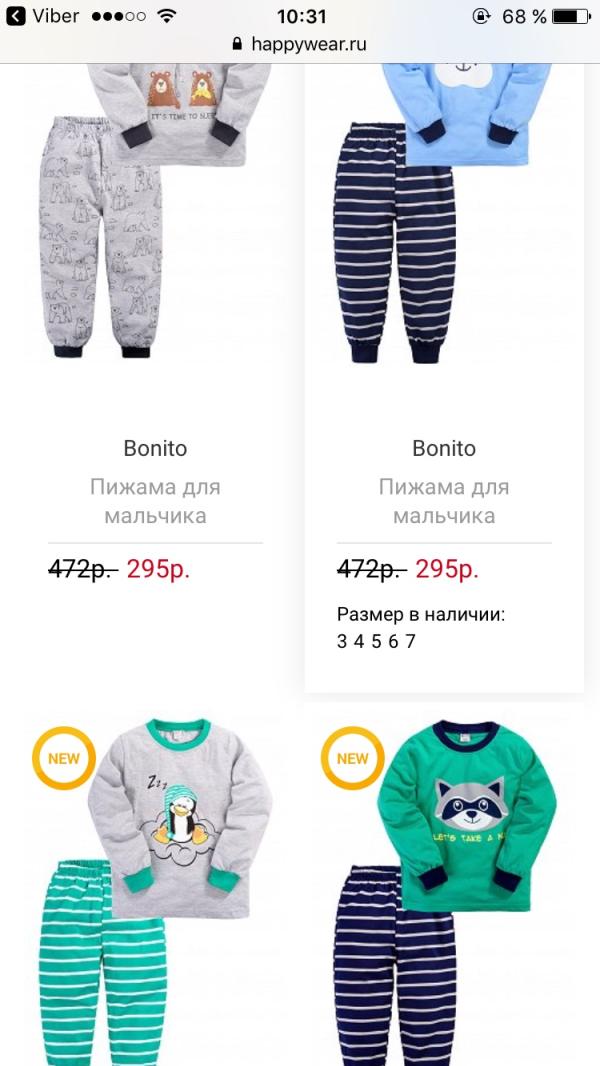600x1066 pixels.
Task: Tap the 10:31 clock in the status bar
Action: (301, 17)
